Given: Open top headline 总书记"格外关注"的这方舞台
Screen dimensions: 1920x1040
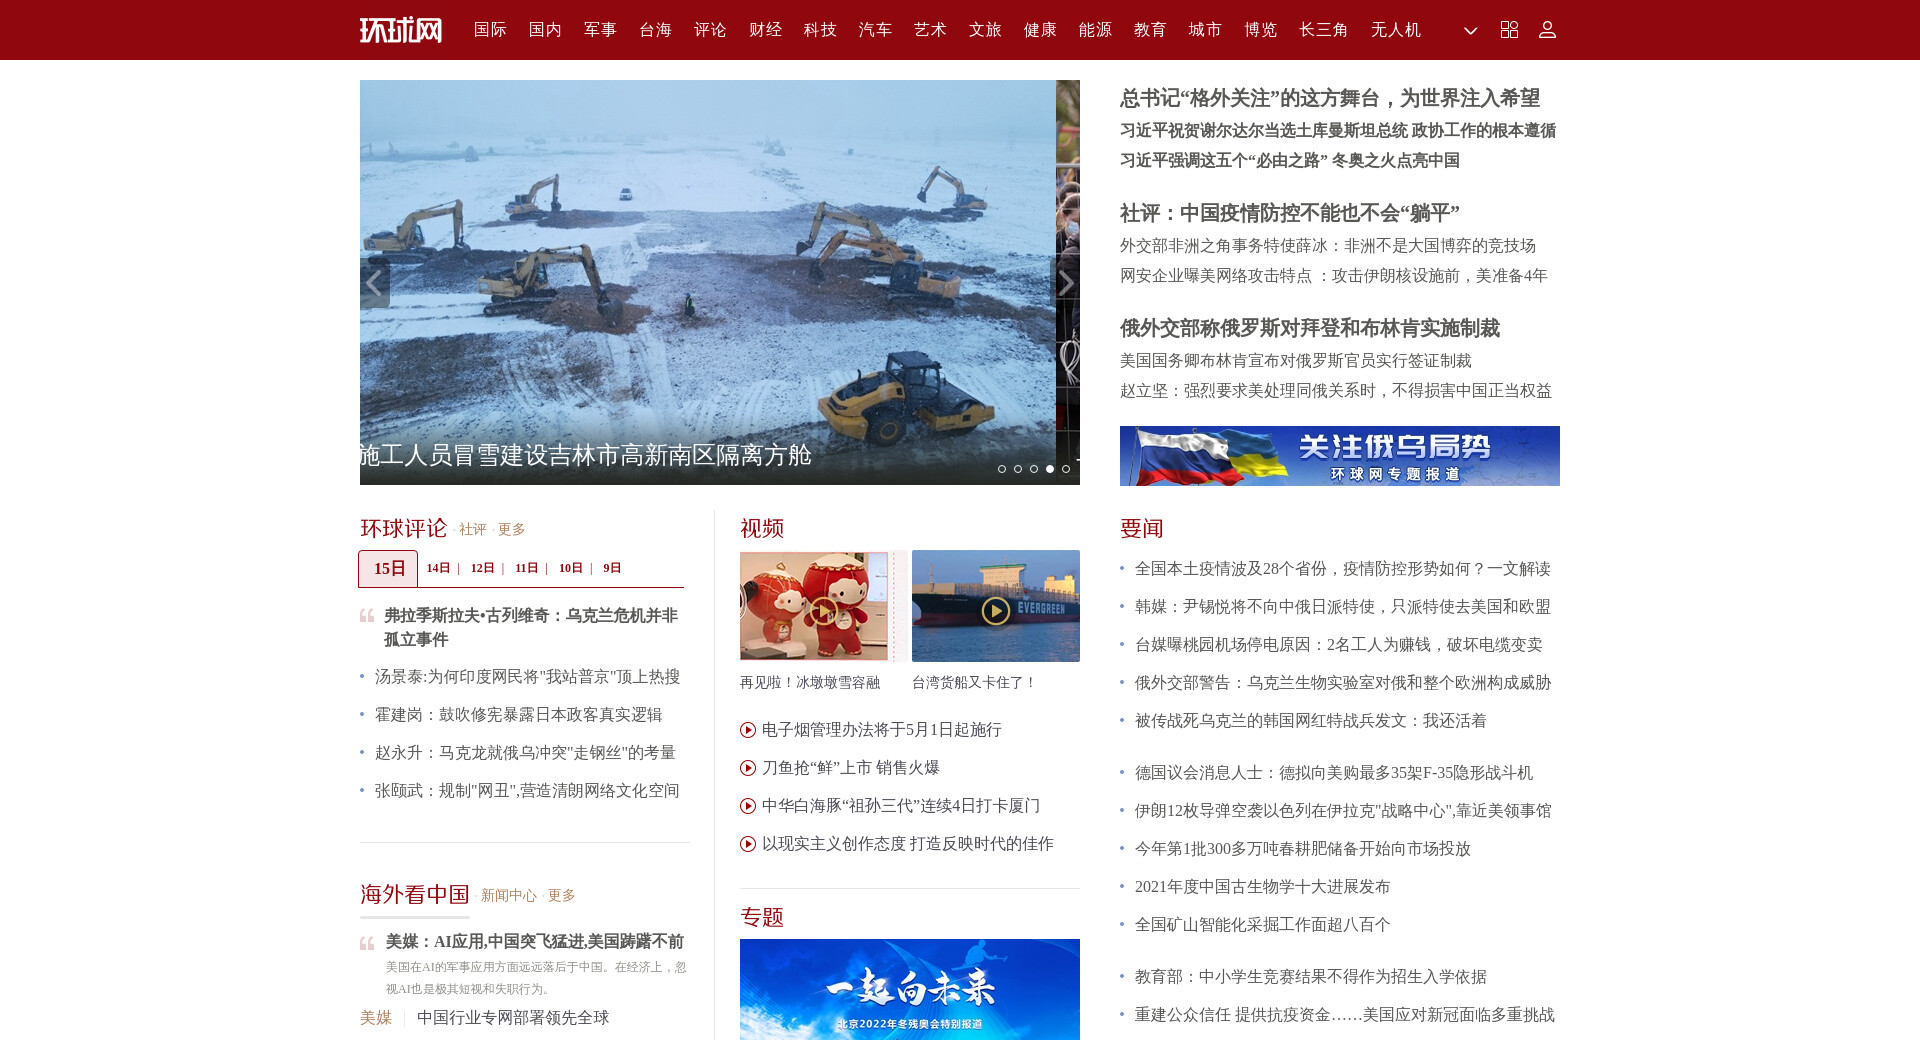Looking at the screenshot, I should coord(1330,98).
